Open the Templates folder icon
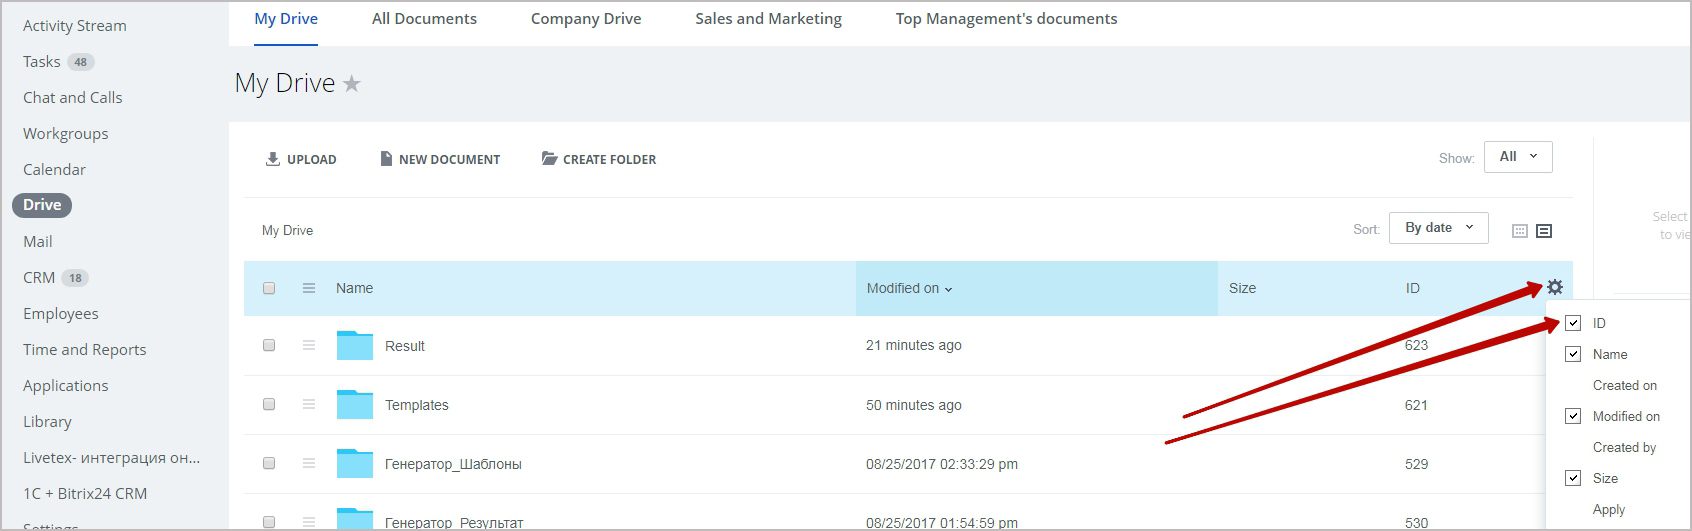 354,404
